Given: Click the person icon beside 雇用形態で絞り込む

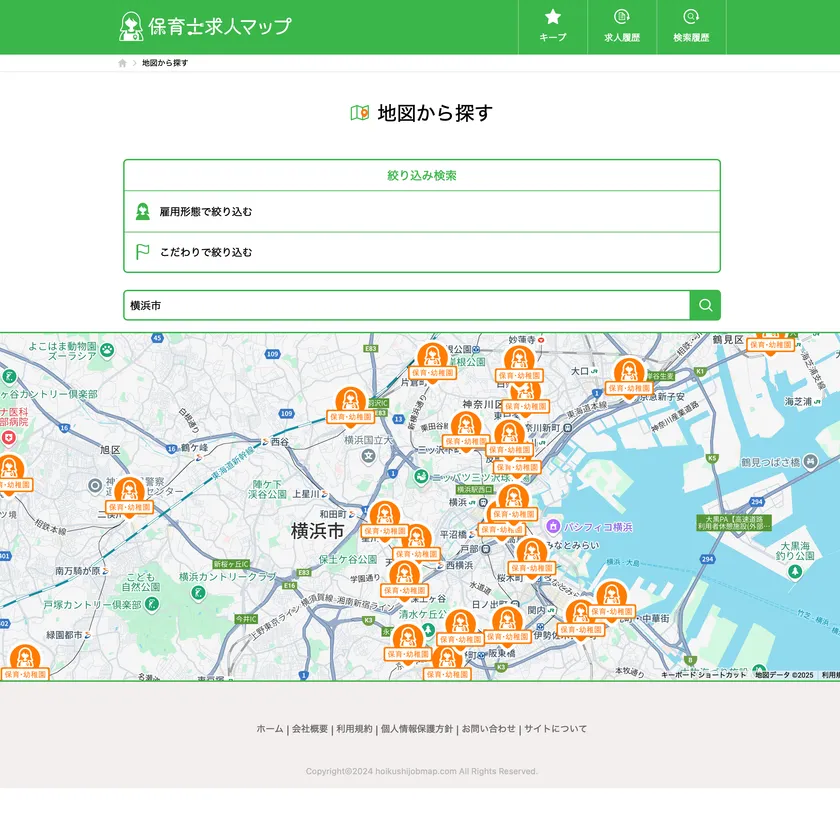Looking at the screenshot, I should (141, 210).
